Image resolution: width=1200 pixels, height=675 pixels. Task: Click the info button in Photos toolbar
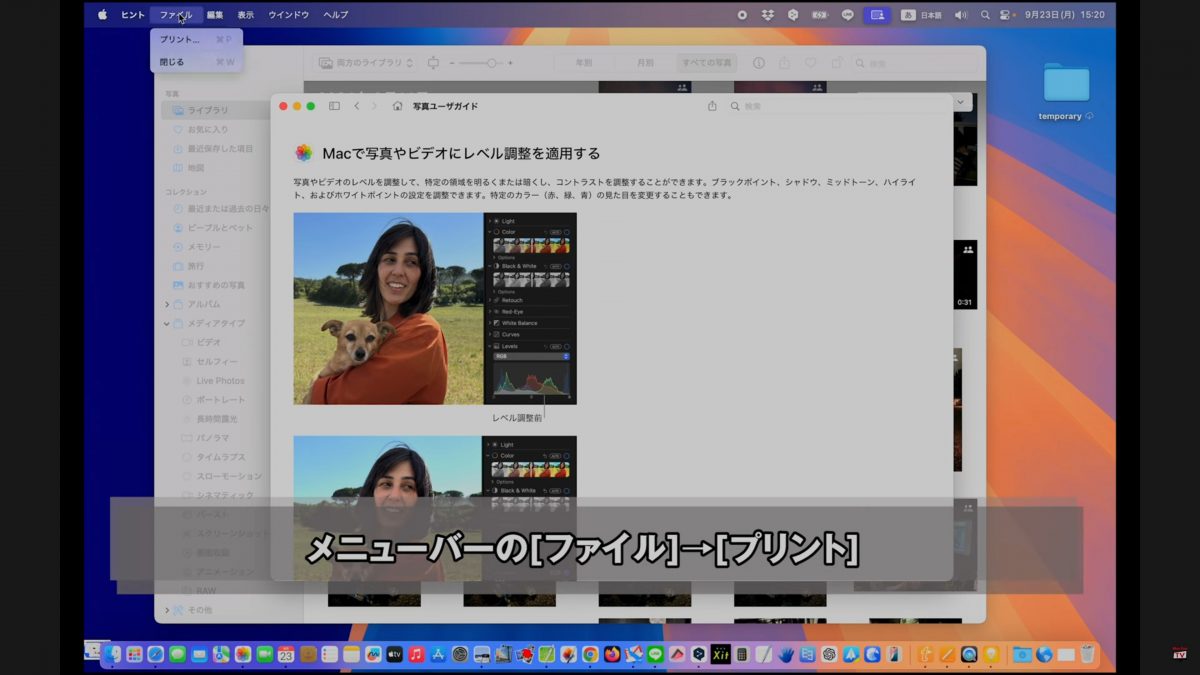(x=758, y=63)
